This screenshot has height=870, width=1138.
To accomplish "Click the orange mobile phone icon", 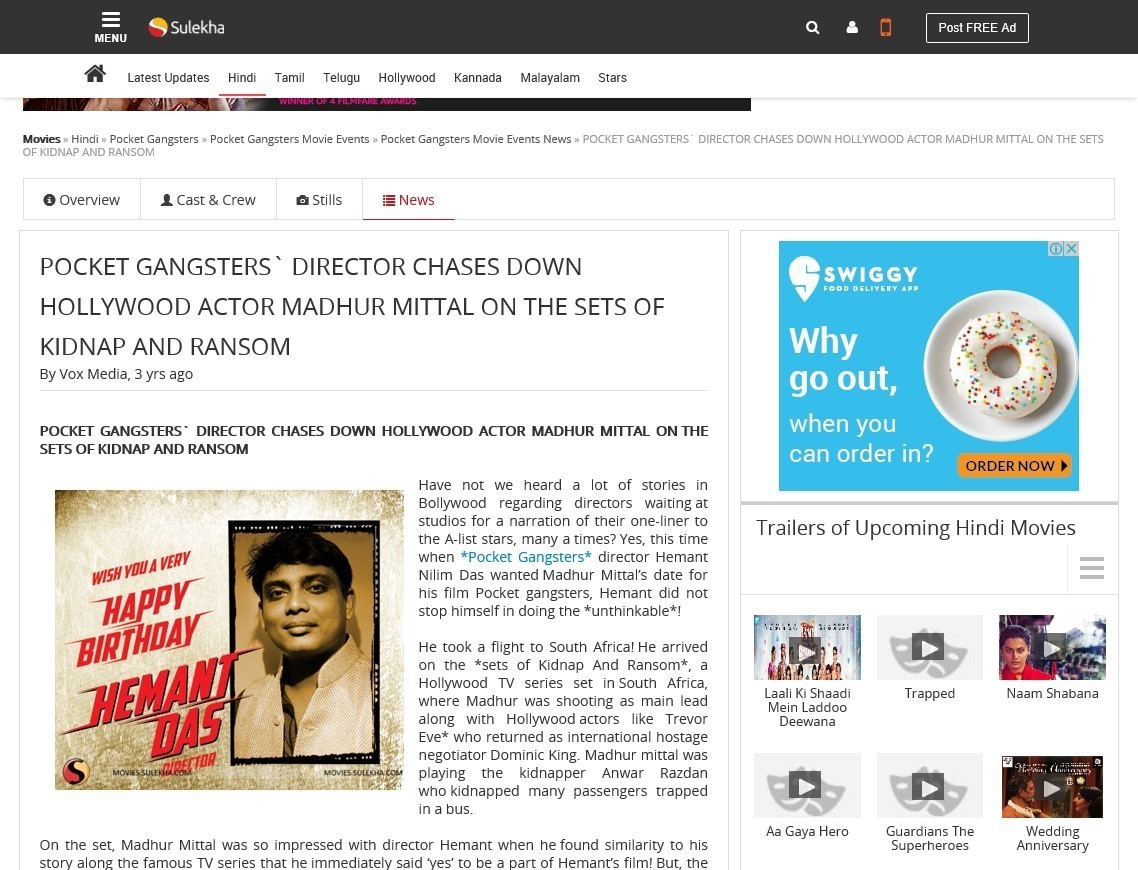I will 885,28.
